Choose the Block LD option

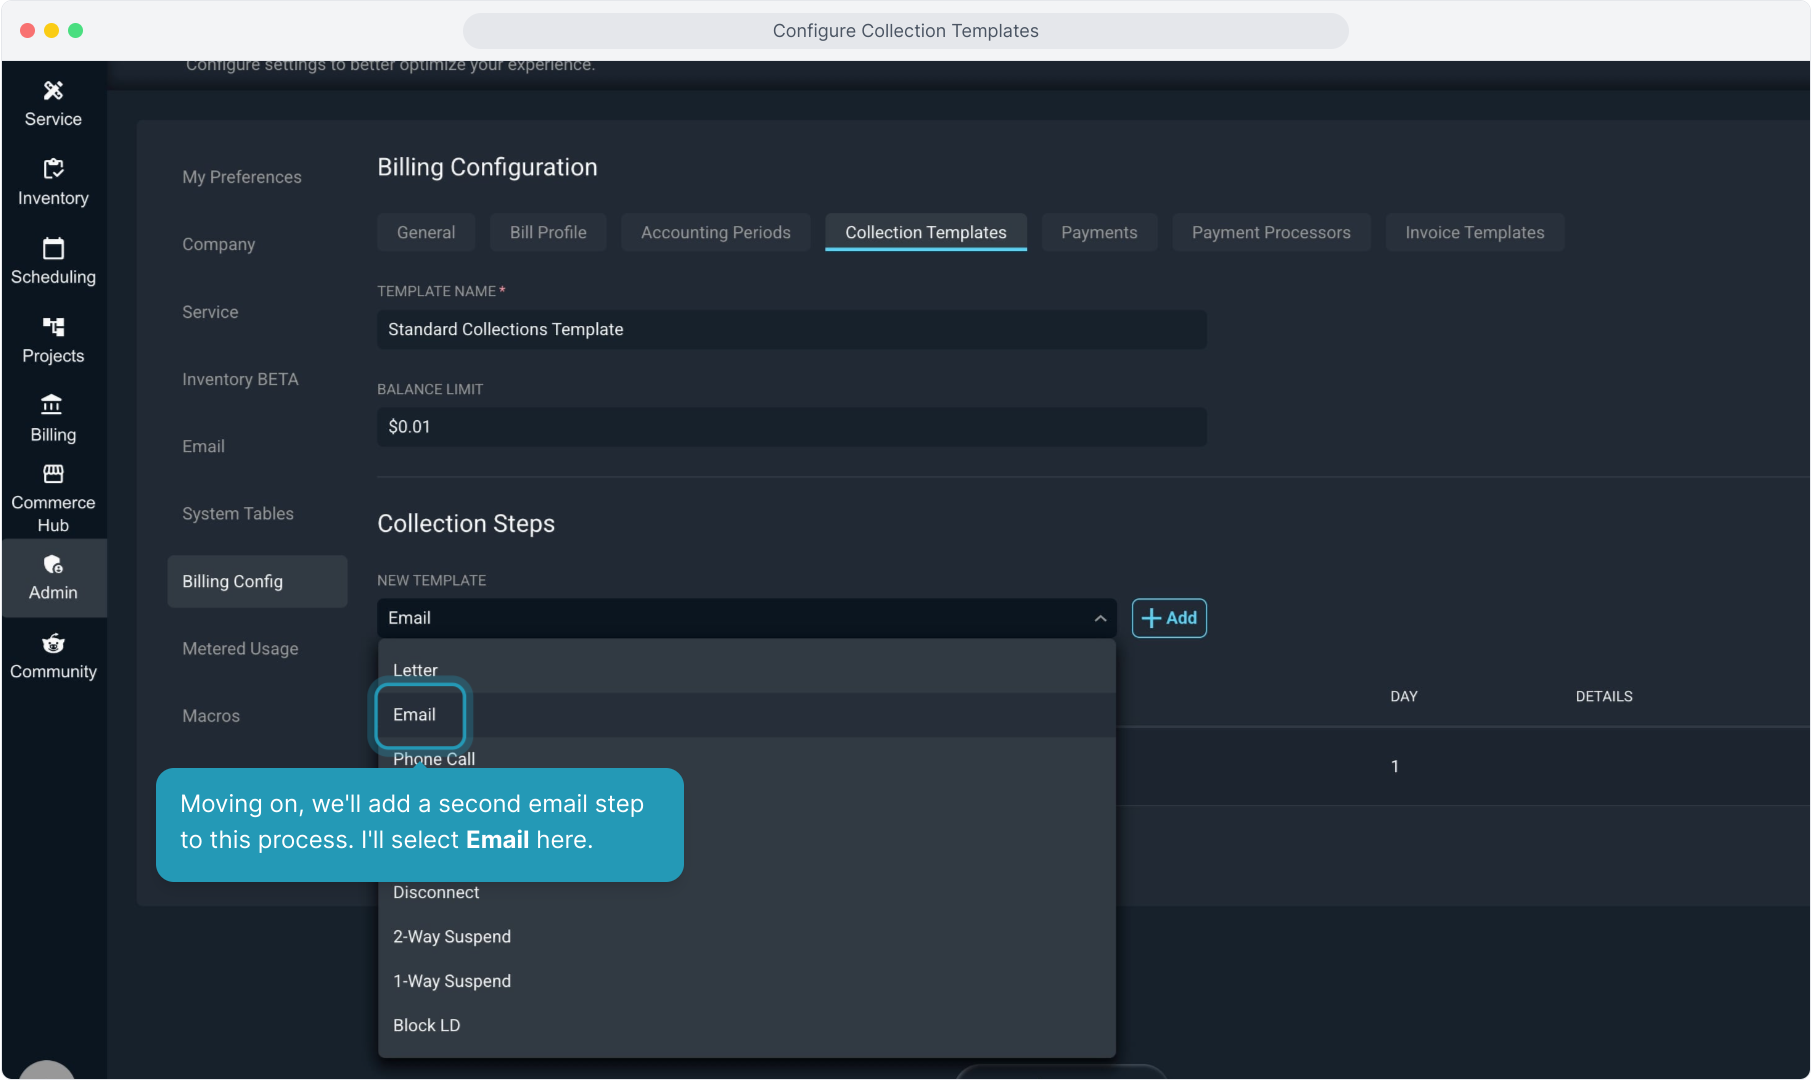click(x=427, y=1026)
